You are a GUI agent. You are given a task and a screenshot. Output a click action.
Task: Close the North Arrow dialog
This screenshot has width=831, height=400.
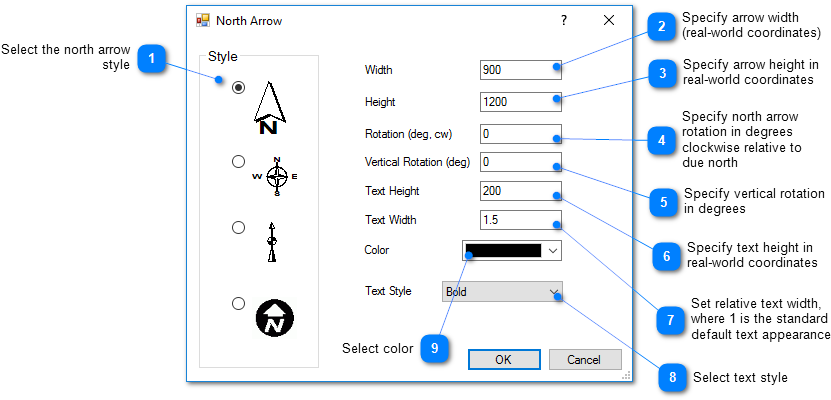[609, 20]
